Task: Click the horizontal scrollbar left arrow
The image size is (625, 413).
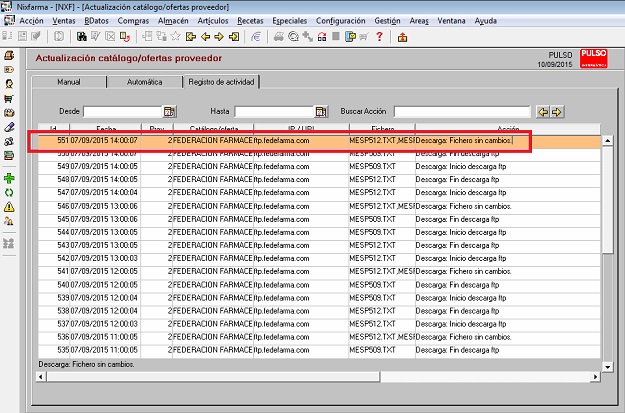Action: (41, 376)
